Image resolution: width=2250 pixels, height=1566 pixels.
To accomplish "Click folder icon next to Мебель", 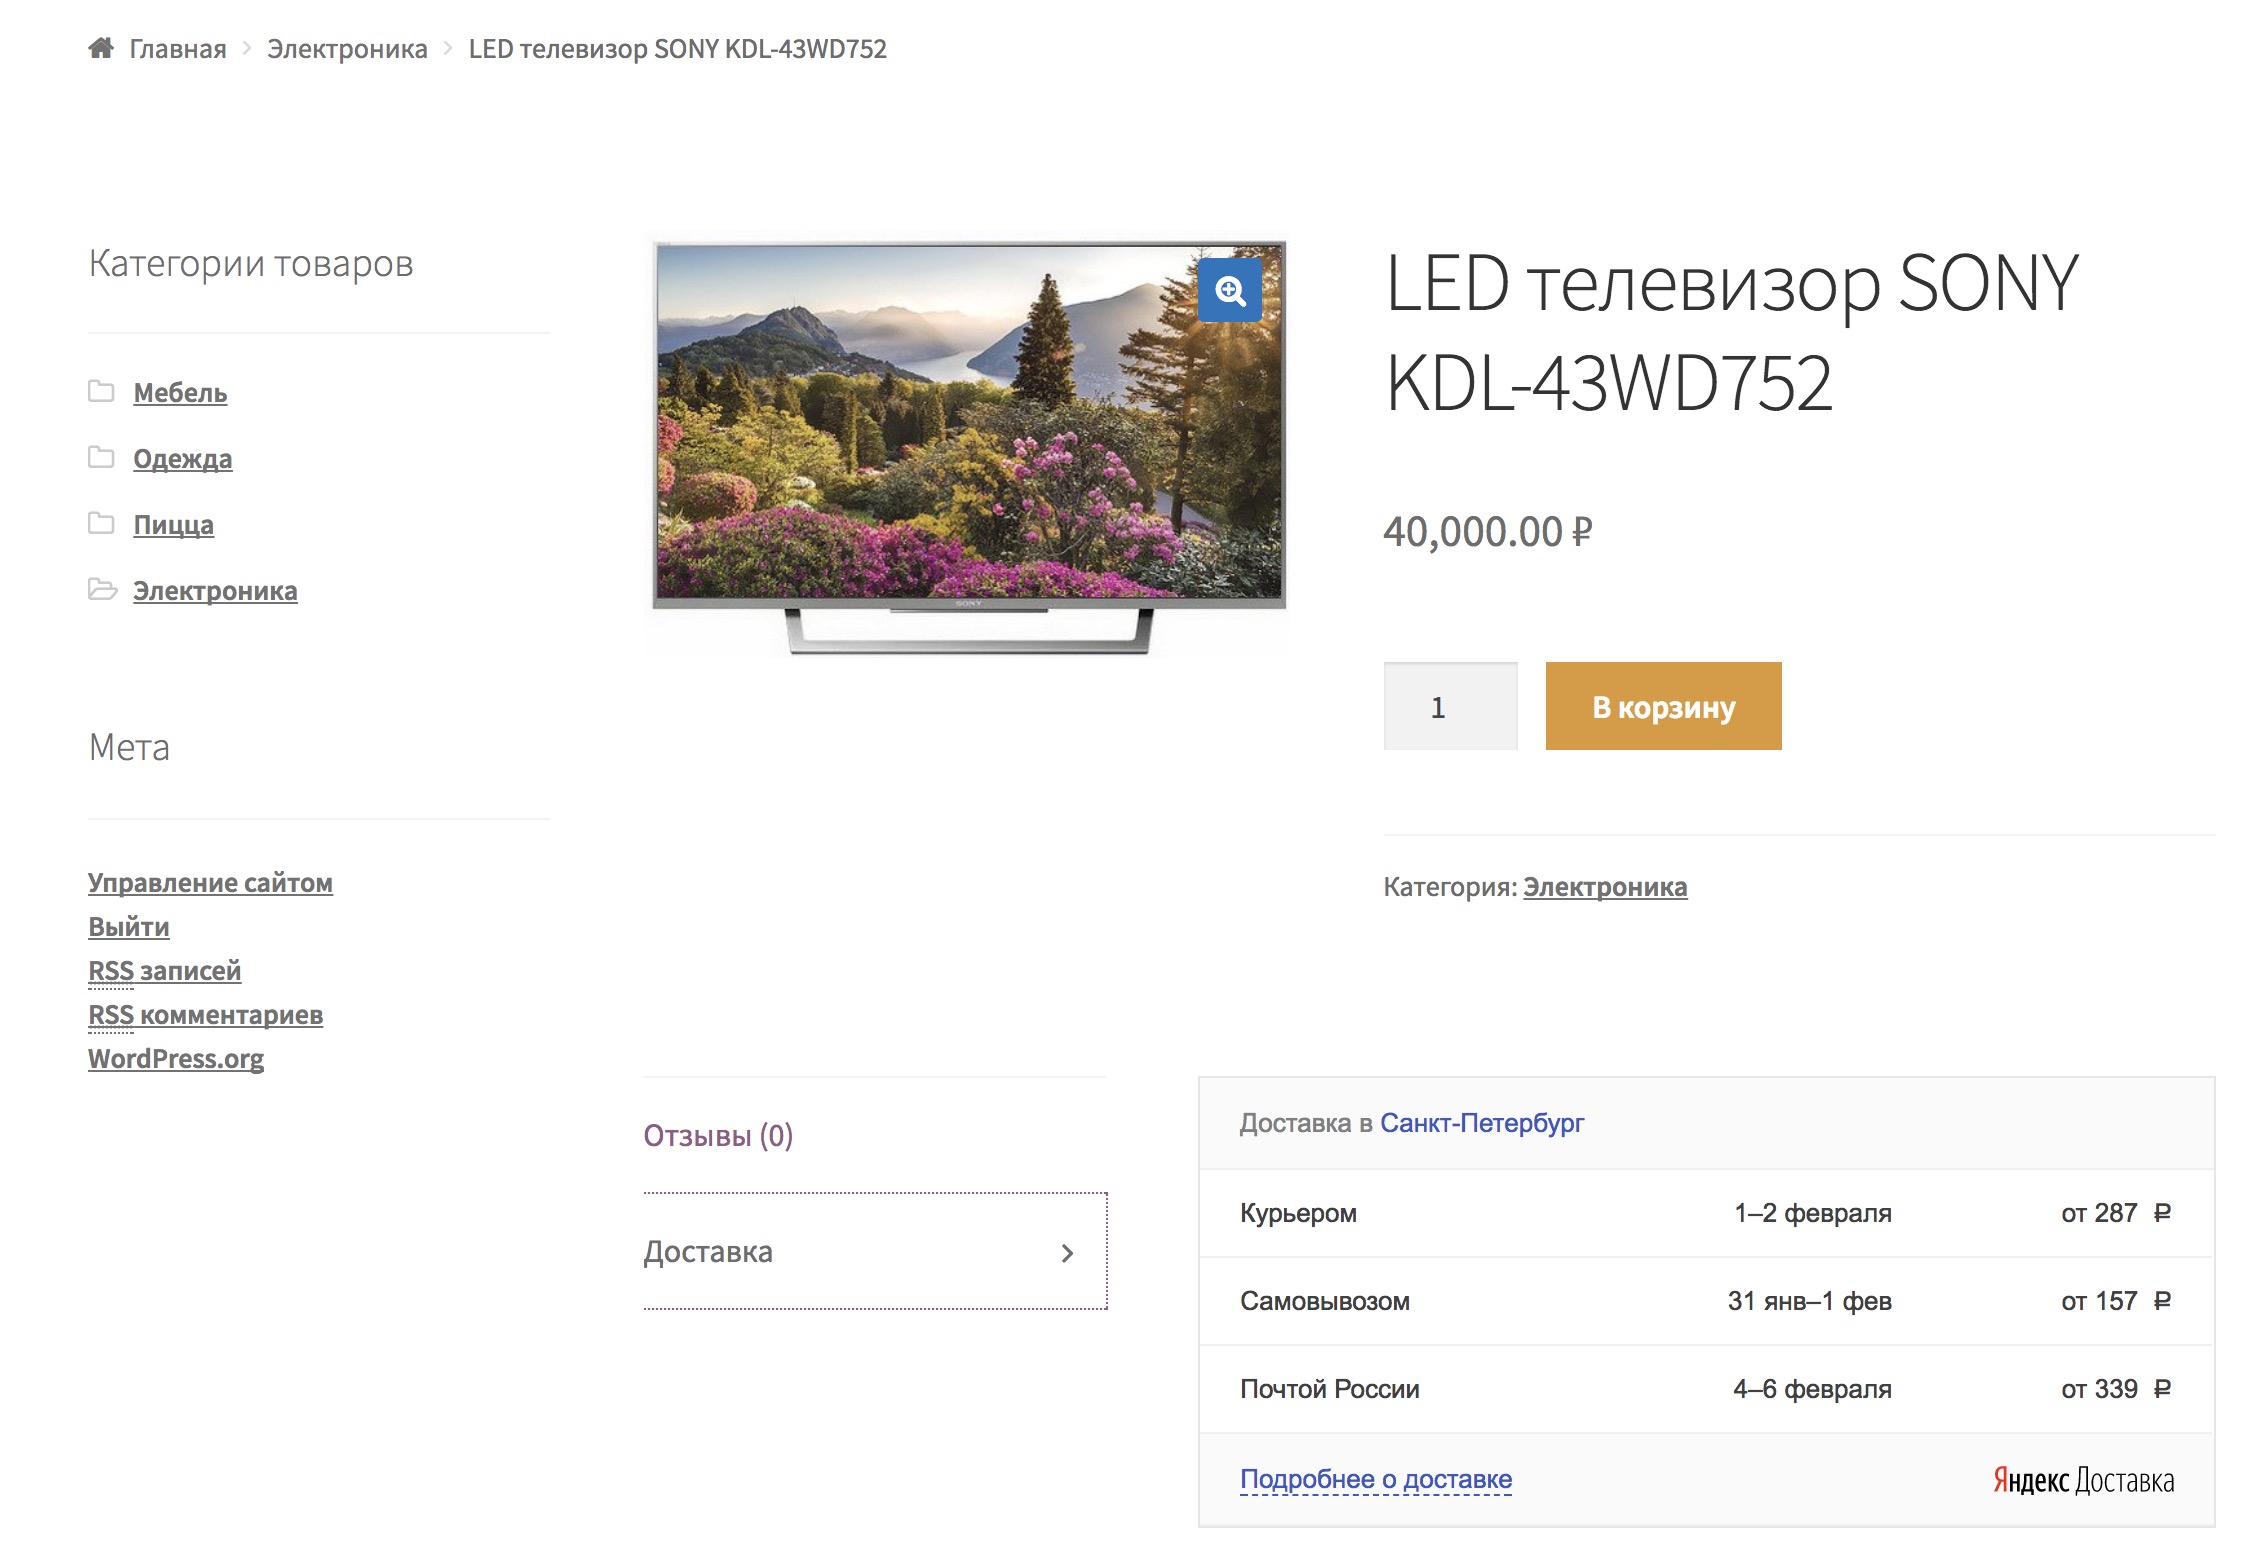I will point(101,391).
